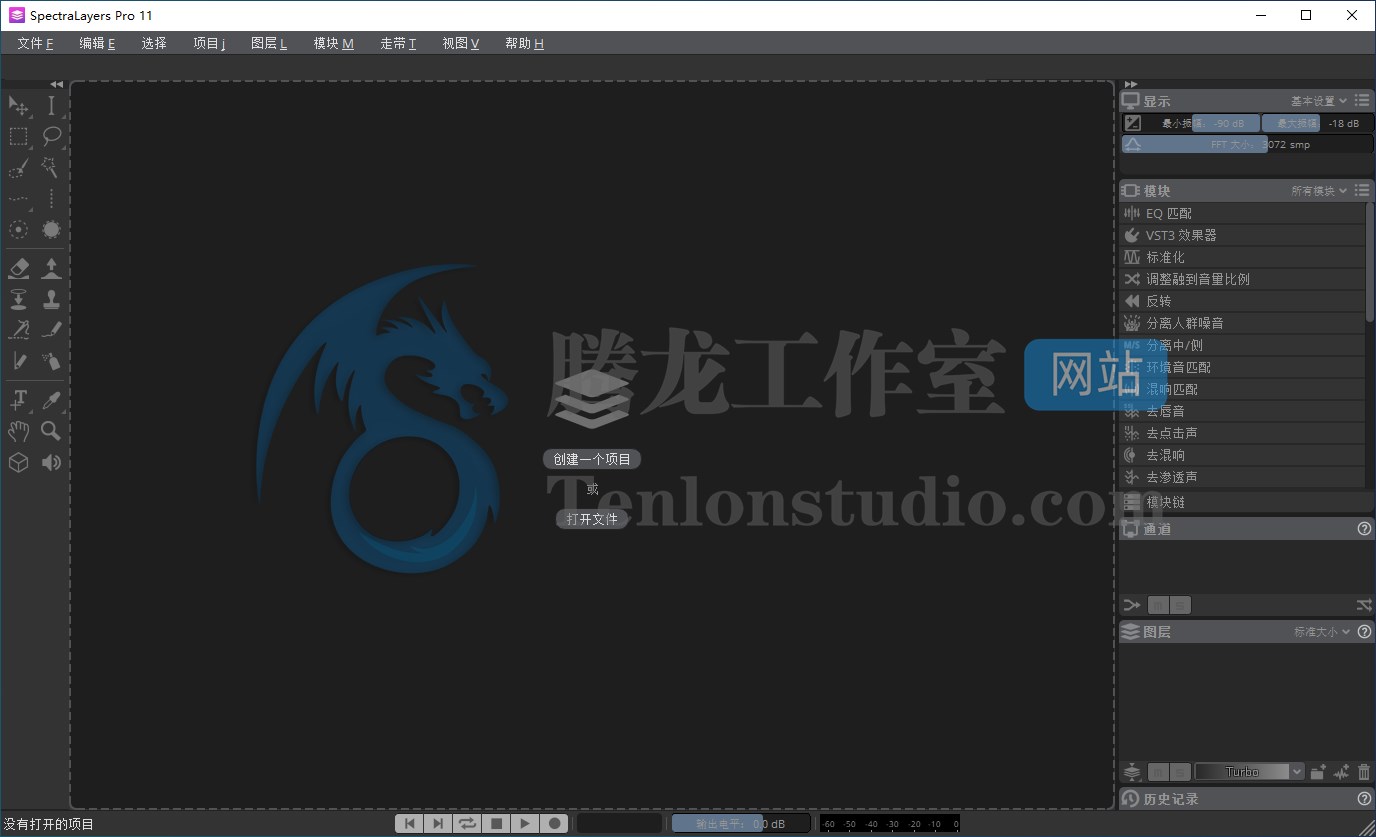Toggle the Channels panel solo S button
This screenshot has width=1376, height=837.
[x=1180, y=605]
